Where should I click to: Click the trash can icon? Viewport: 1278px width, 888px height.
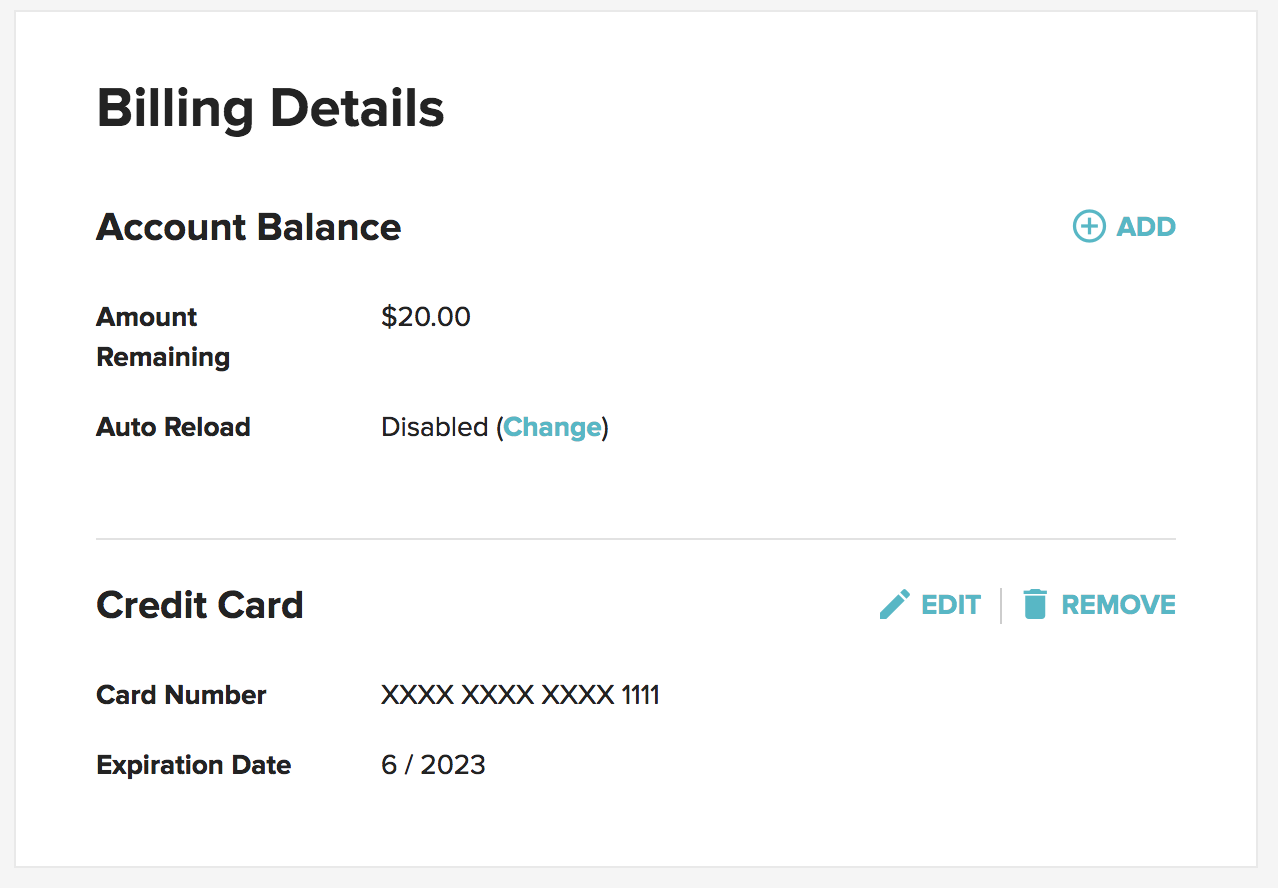[x=1035, y=605]
